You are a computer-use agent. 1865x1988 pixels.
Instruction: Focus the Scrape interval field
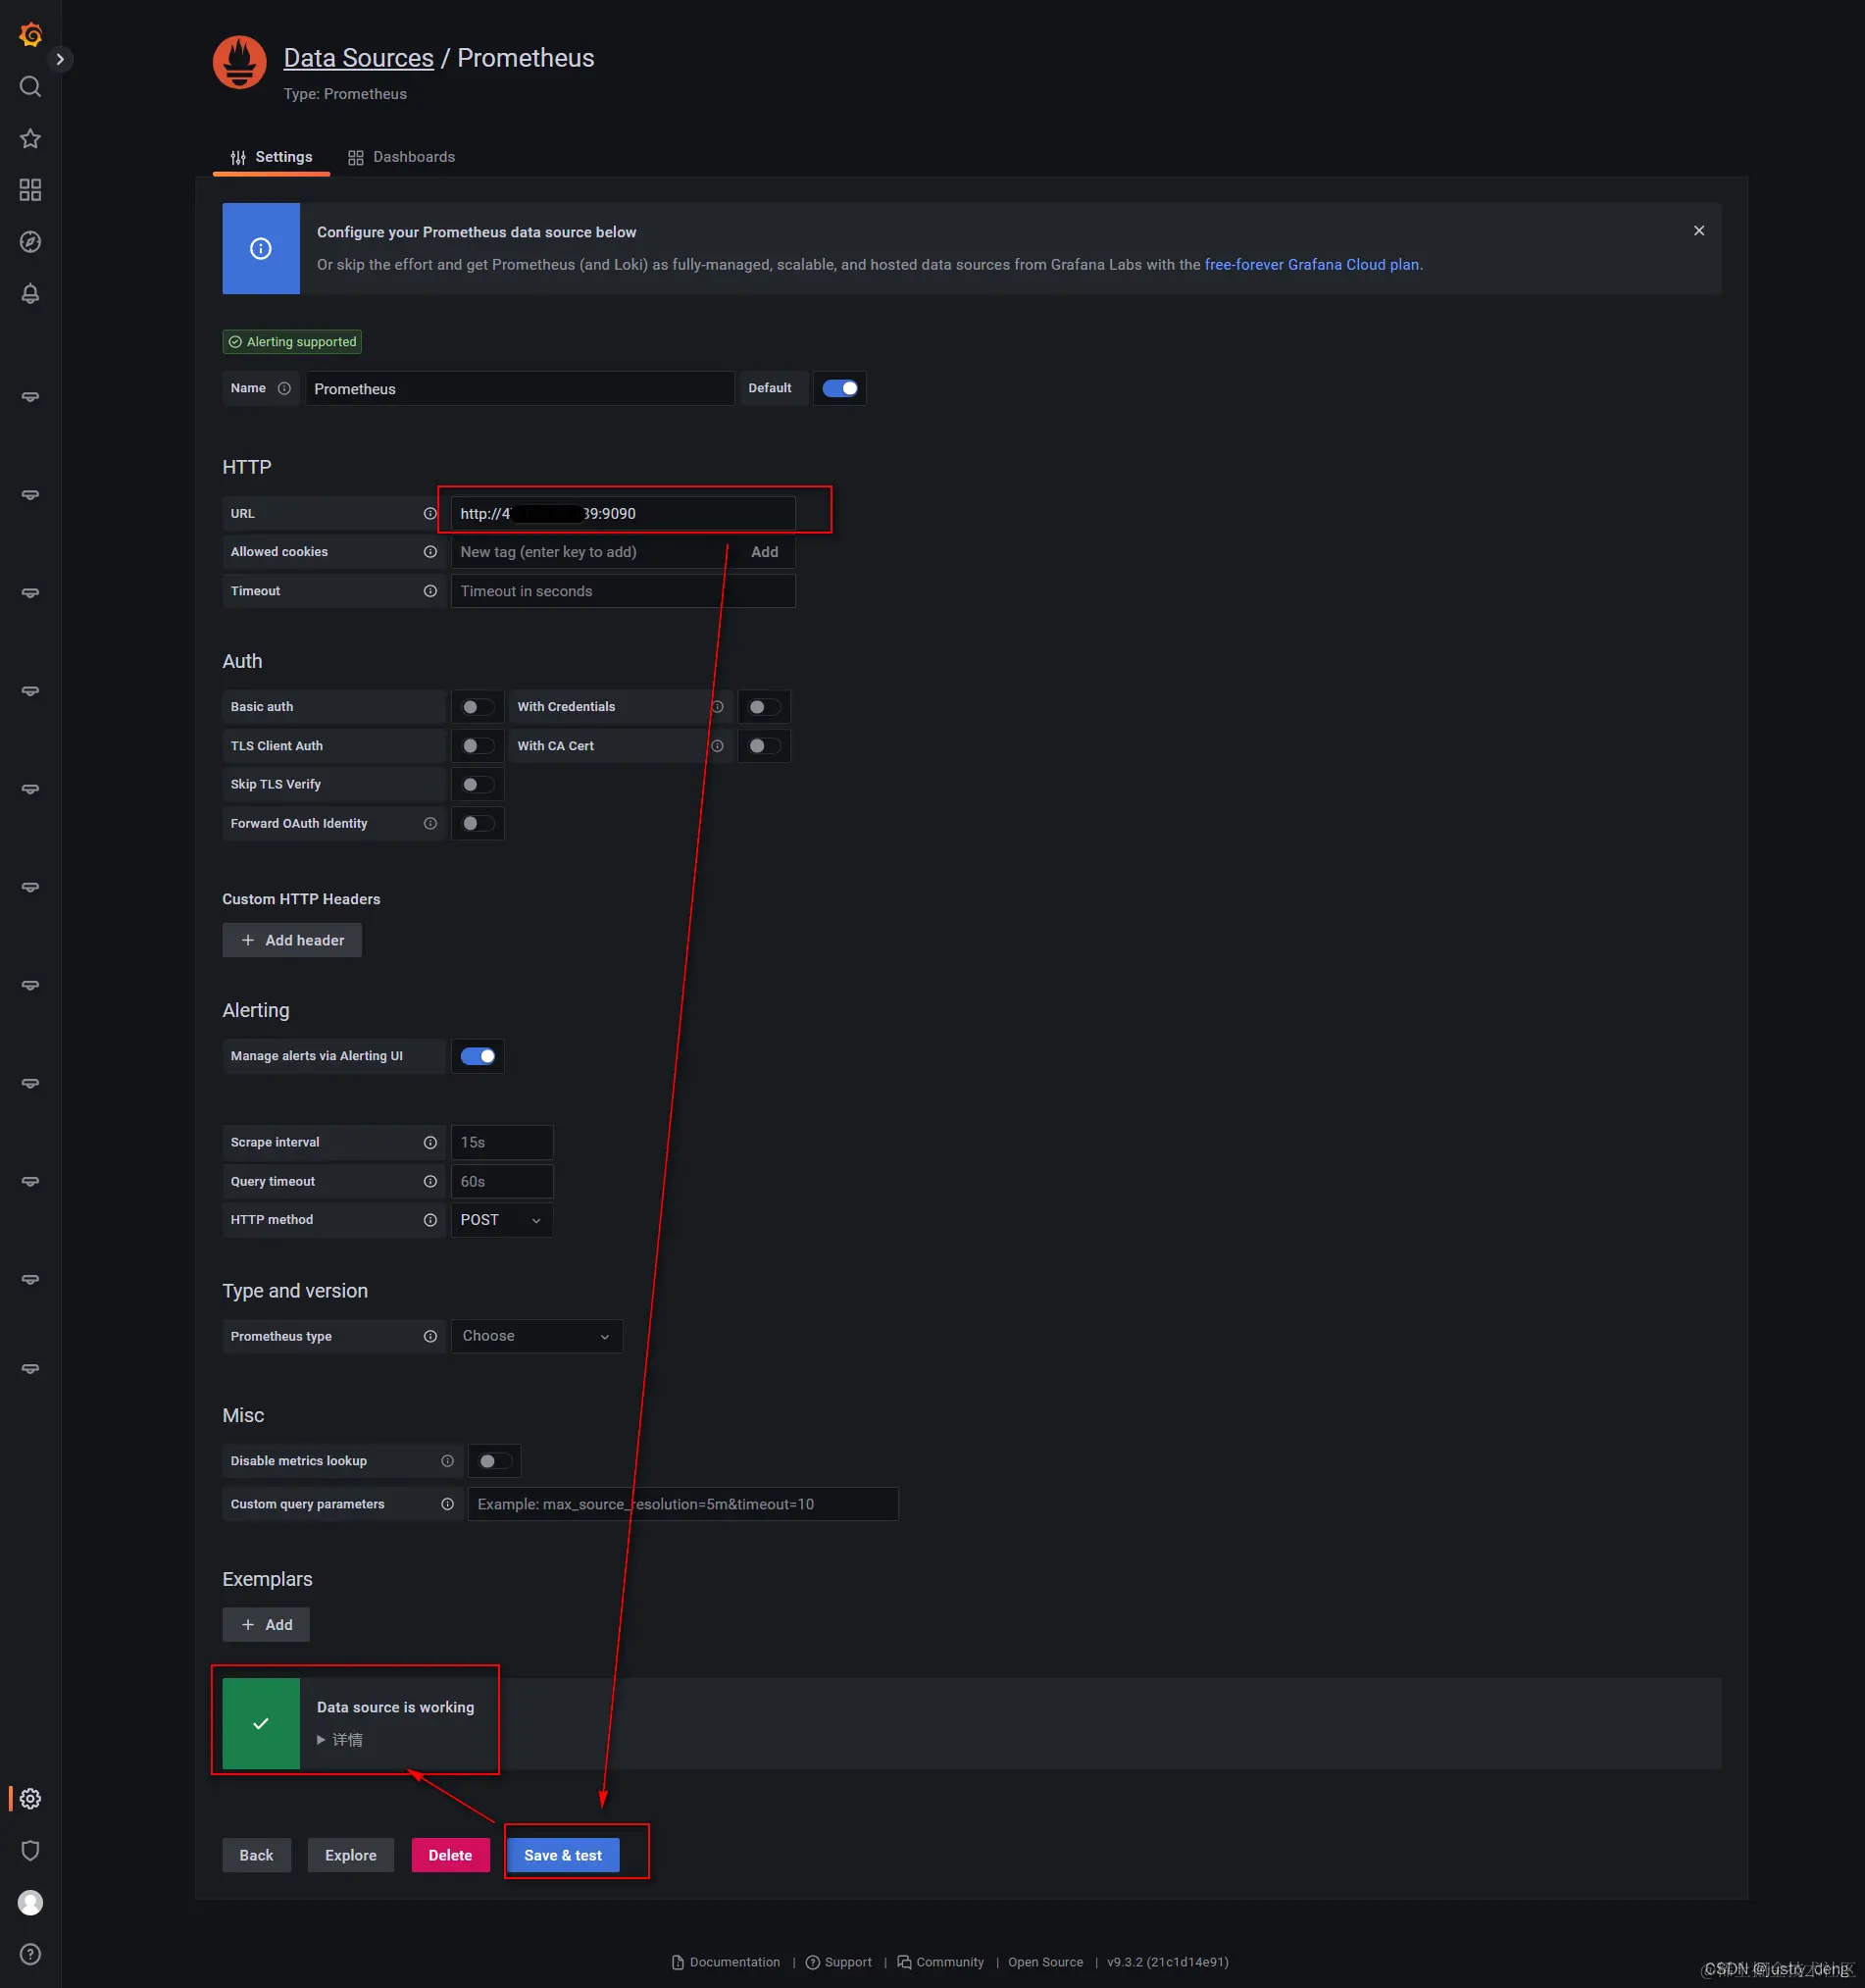click(502, 1143)
